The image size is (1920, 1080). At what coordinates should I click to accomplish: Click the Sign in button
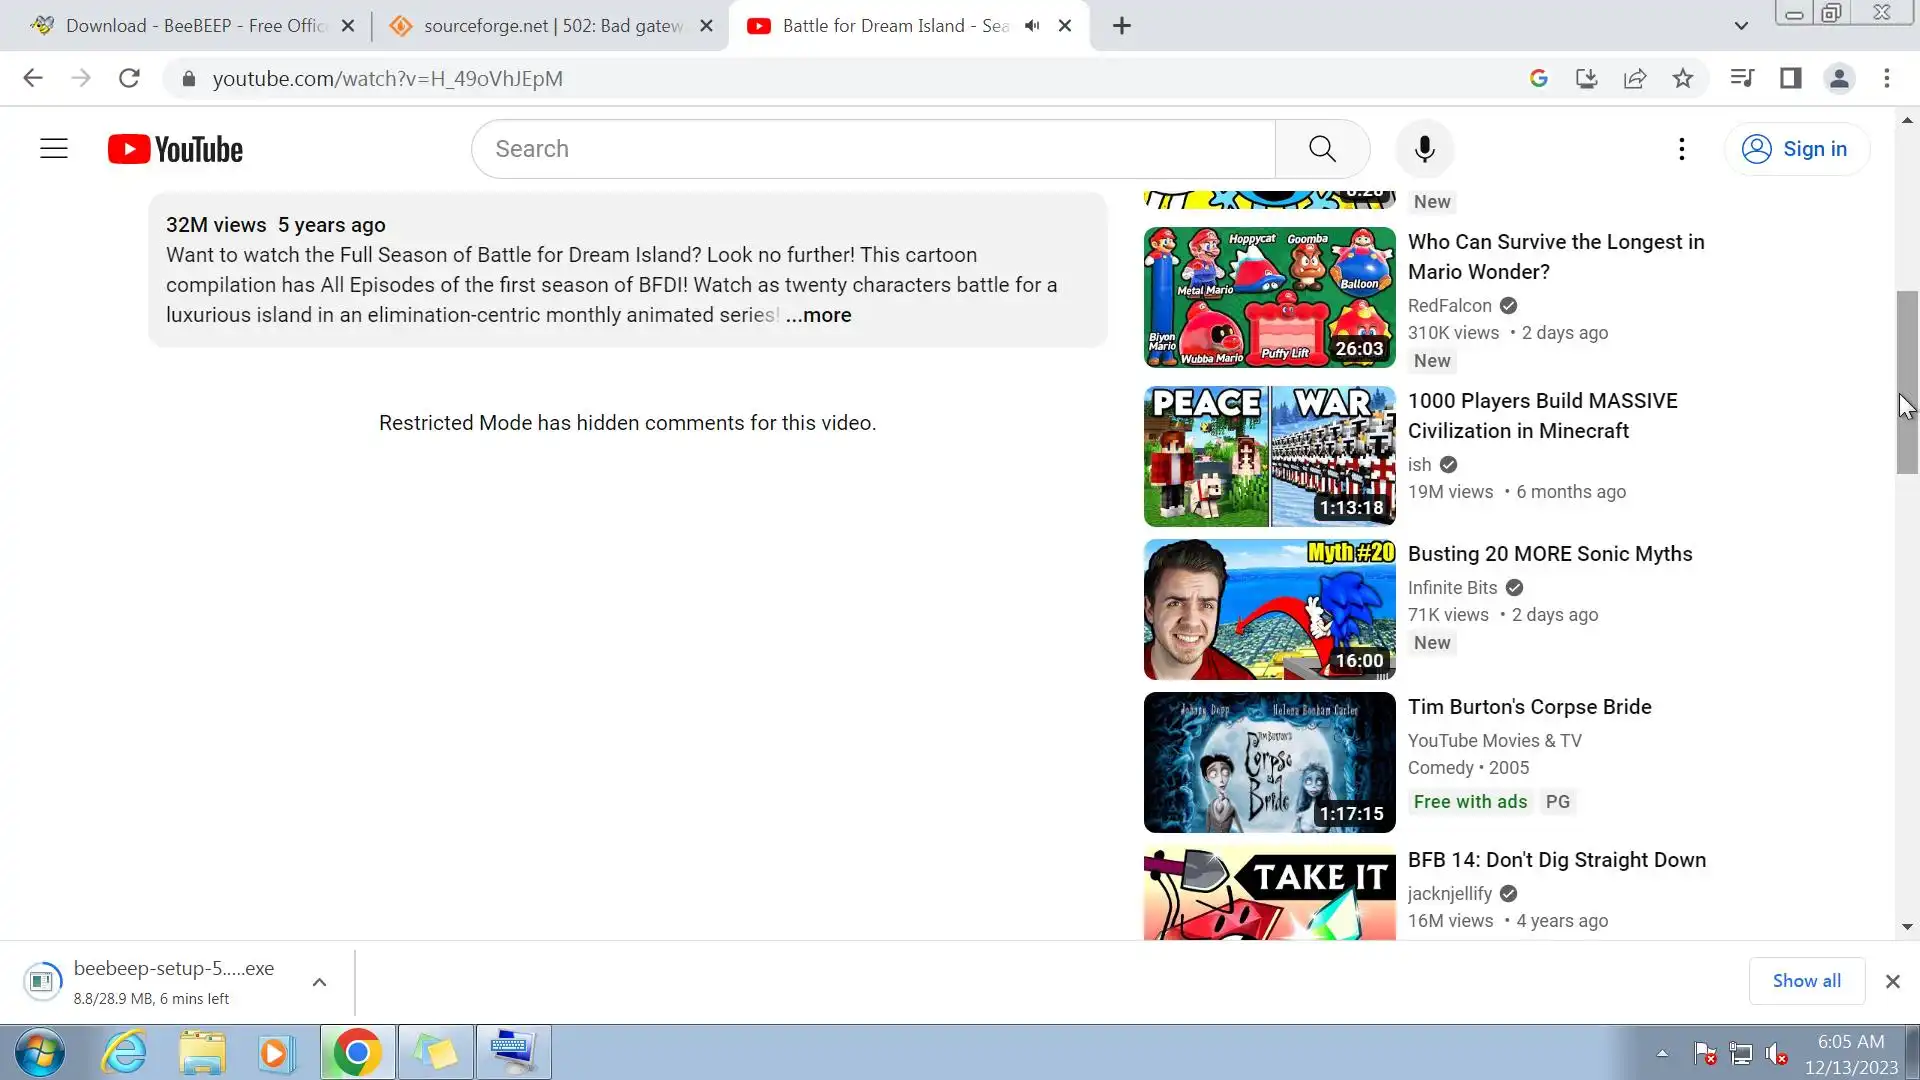coord(1796,149)
